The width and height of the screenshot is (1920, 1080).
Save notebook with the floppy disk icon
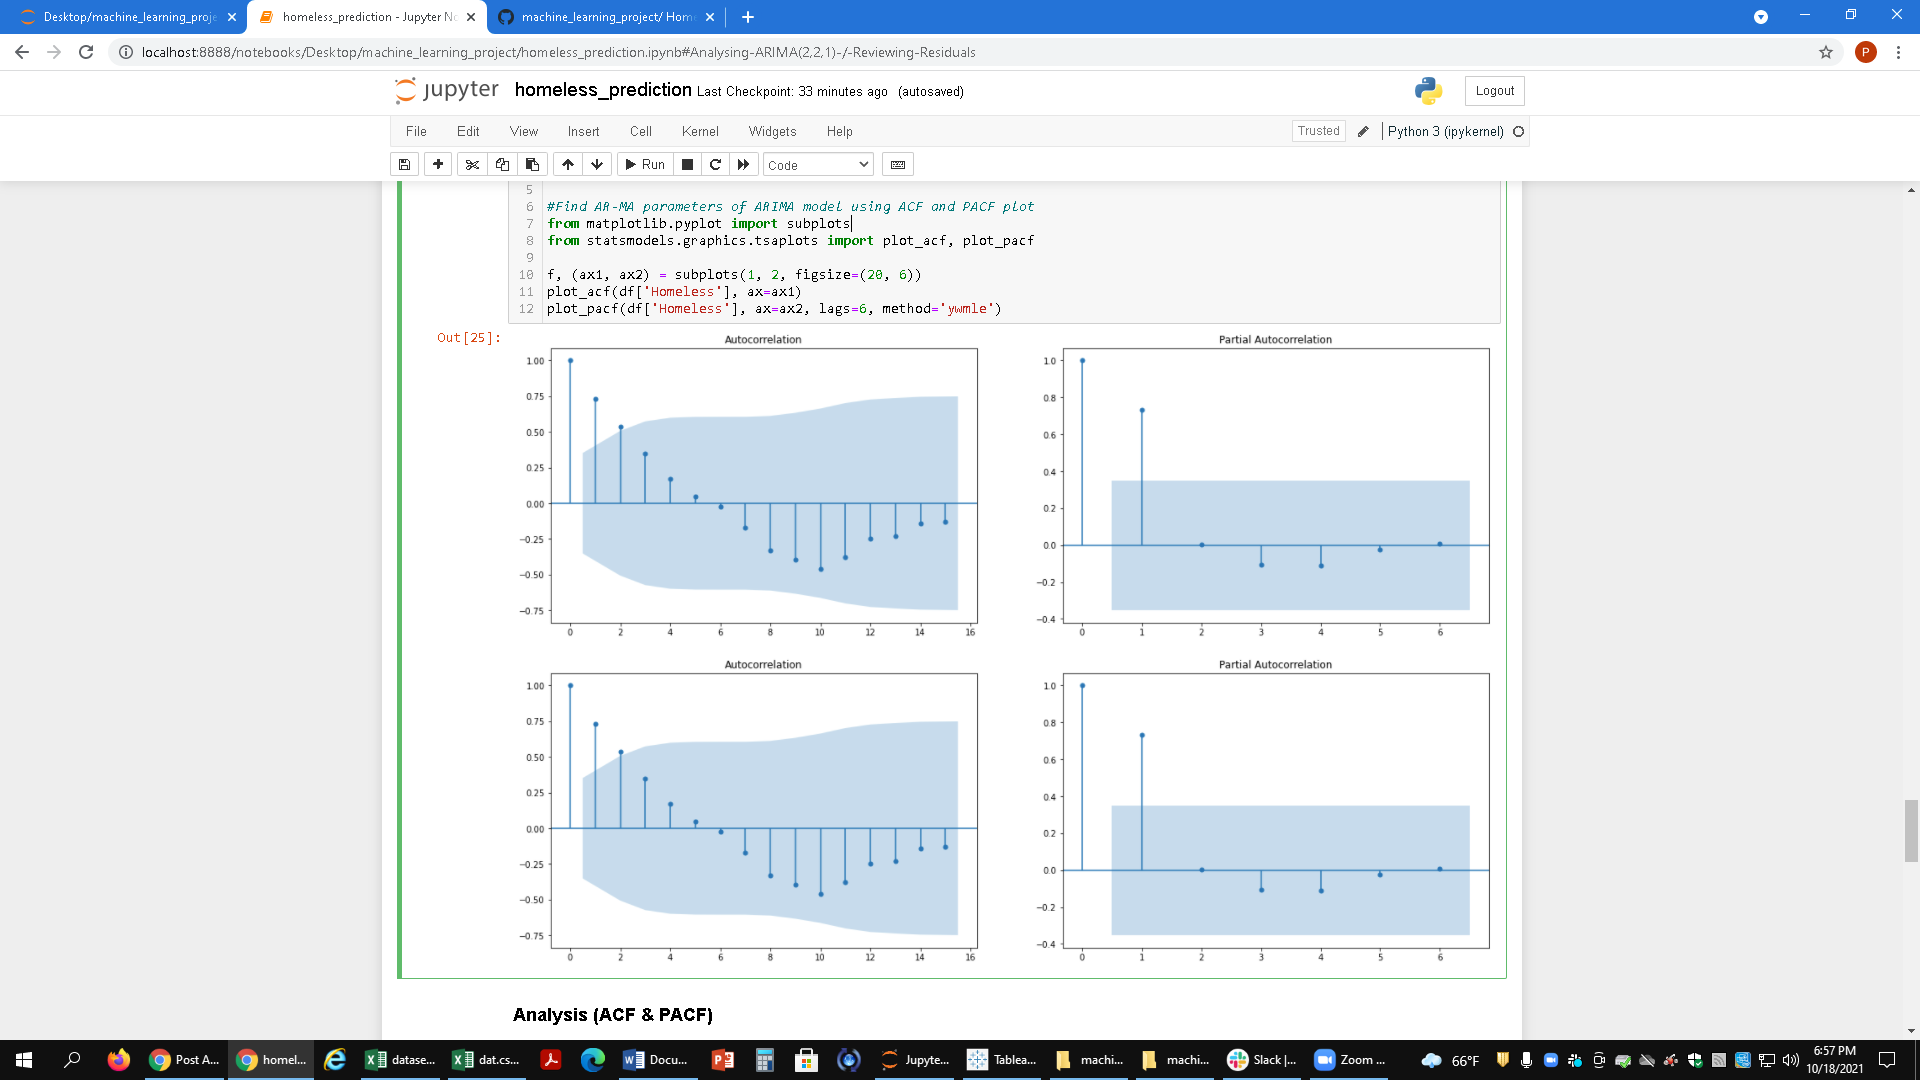(x=404, y=164)
